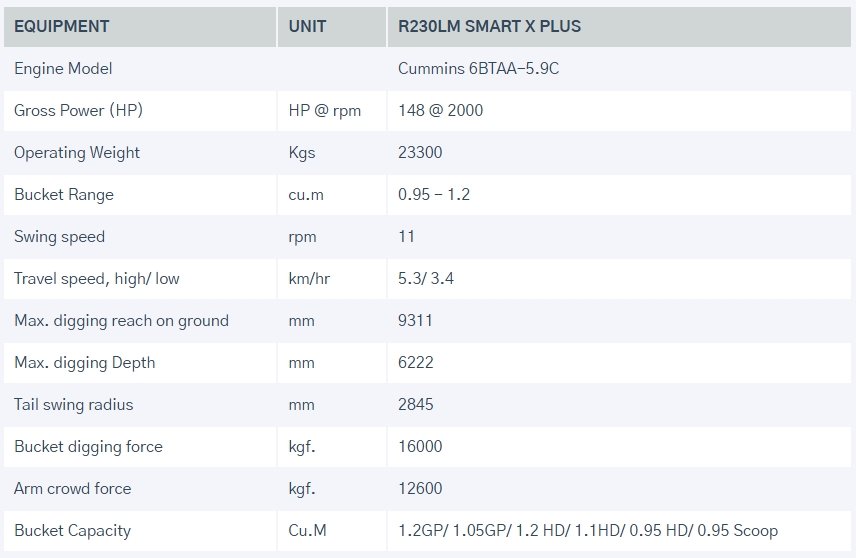Click the 0.95 – 1.2 value
This screenshot has width=856, height=558.
coord(434,195)
